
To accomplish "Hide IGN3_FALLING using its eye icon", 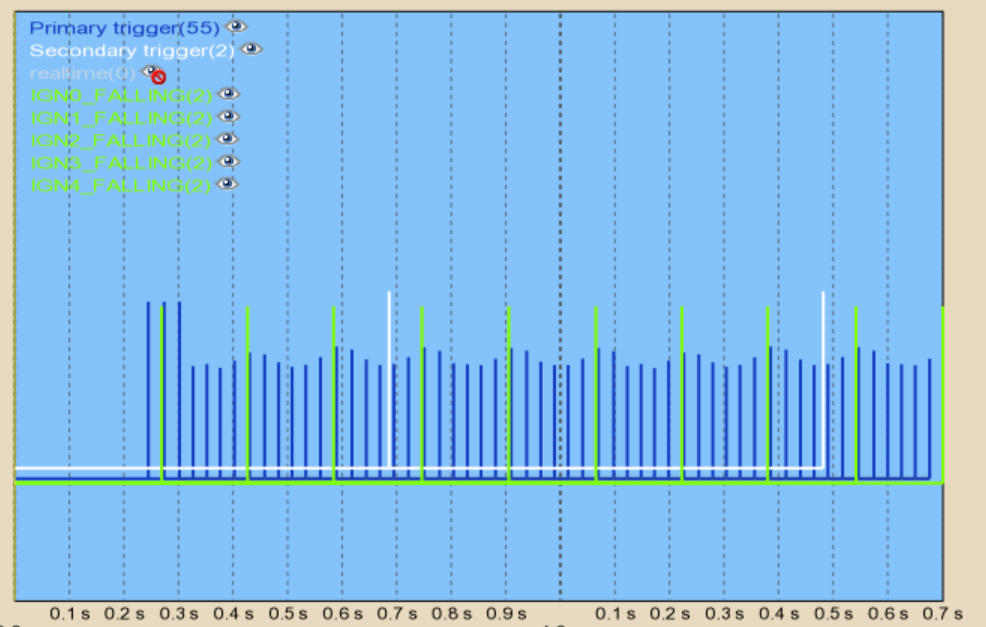I will [x=227, y=162].
